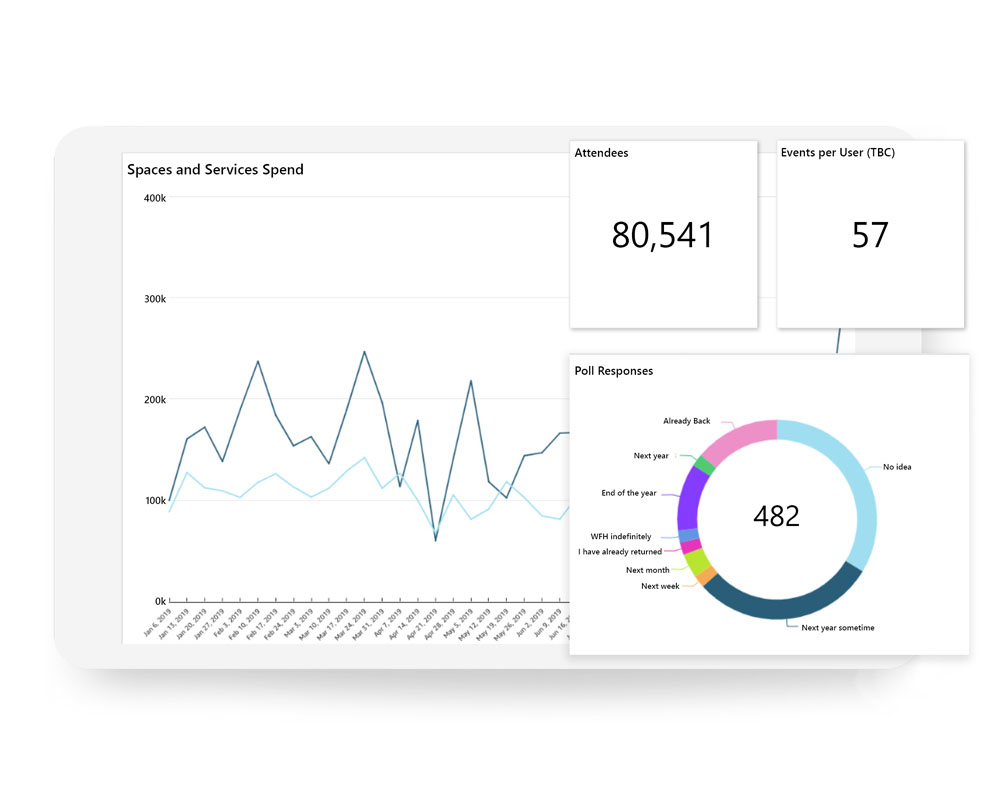
Task: Select the 482 total in donut center
Action: (x=776, y=516)
